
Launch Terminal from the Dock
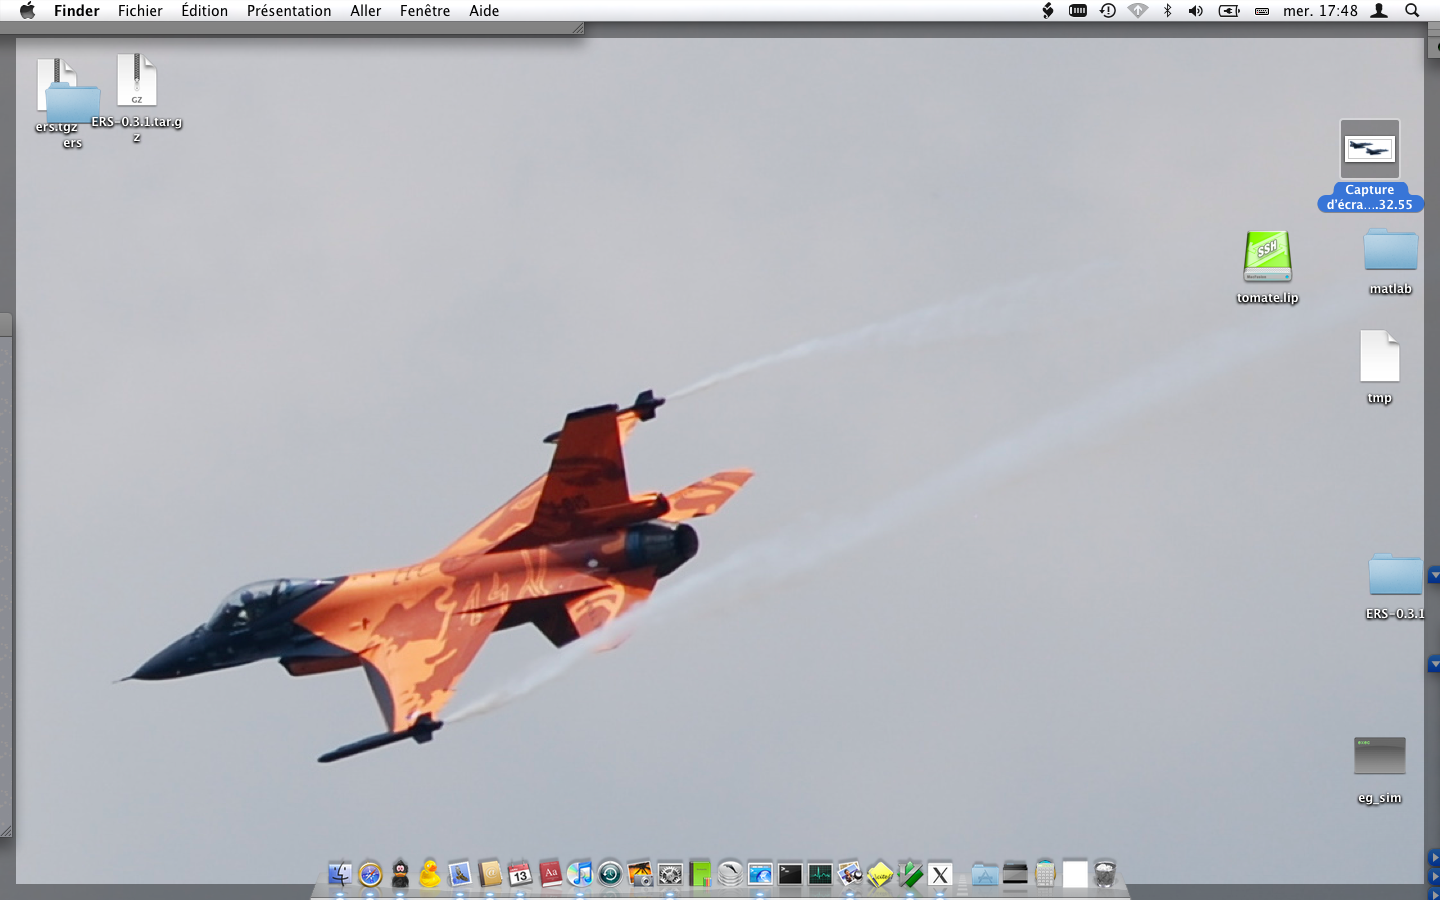pos(790,874)
